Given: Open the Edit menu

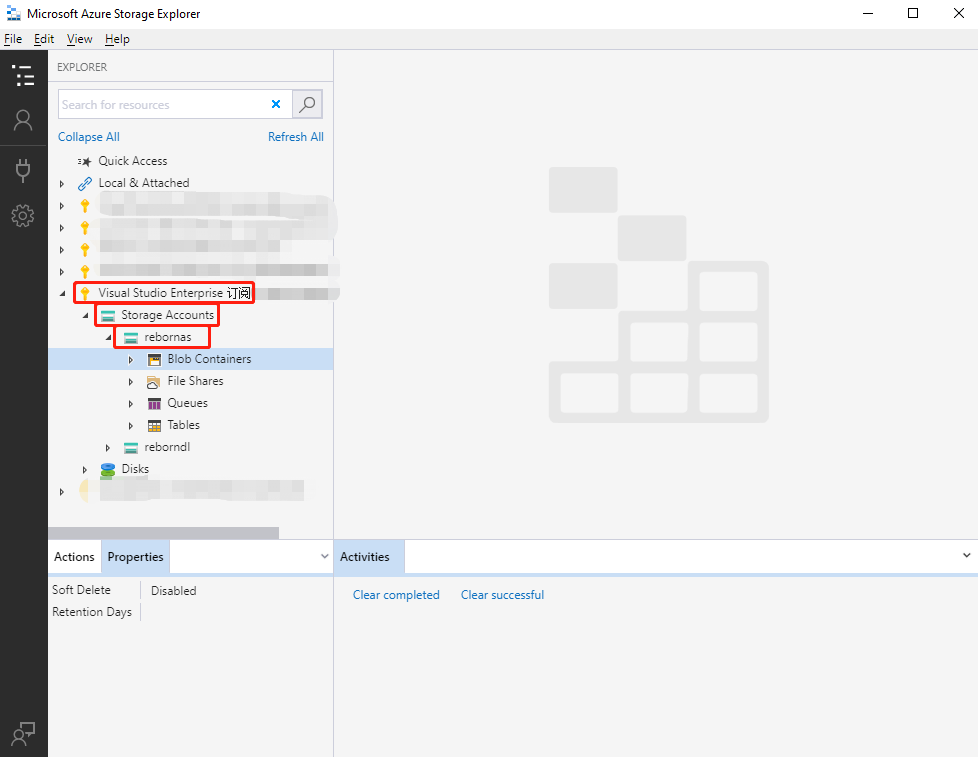Looking at the screenshot, I should coord(44,39).
